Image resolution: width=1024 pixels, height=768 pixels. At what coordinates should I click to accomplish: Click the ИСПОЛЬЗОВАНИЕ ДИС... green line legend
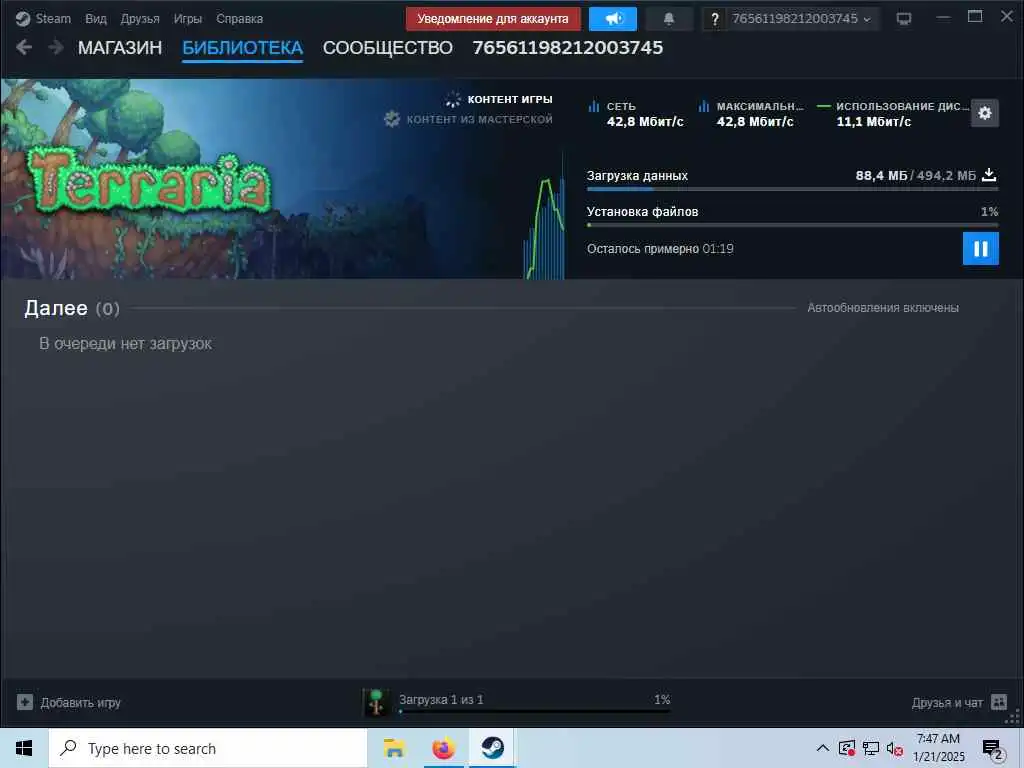pos(824,106)
